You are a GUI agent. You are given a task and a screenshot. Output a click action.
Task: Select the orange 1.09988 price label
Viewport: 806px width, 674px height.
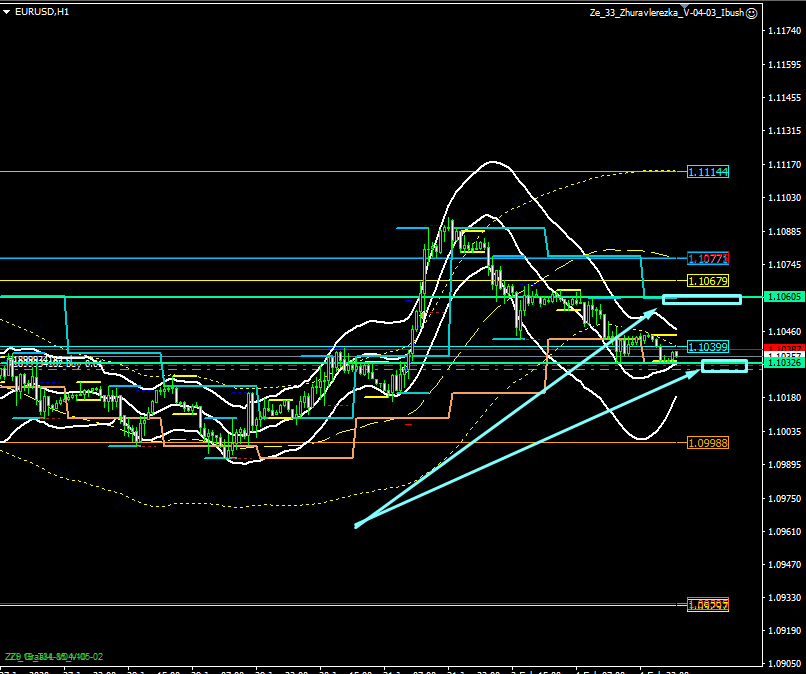pos(707,442)
